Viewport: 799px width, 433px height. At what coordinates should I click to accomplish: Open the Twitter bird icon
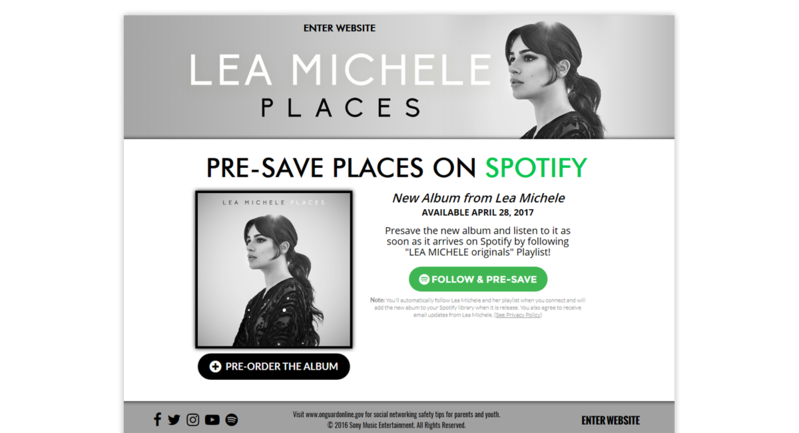pos(174,420)
